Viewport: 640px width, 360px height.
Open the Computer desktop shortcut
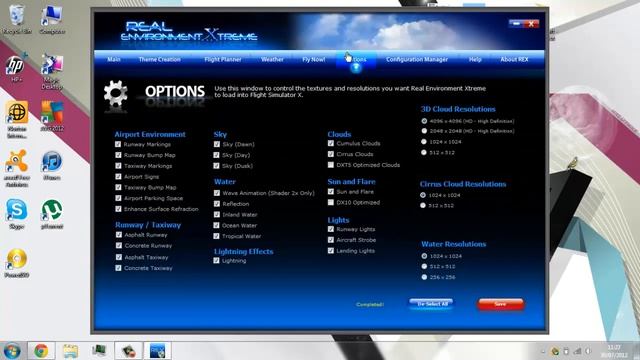point(52,19)
